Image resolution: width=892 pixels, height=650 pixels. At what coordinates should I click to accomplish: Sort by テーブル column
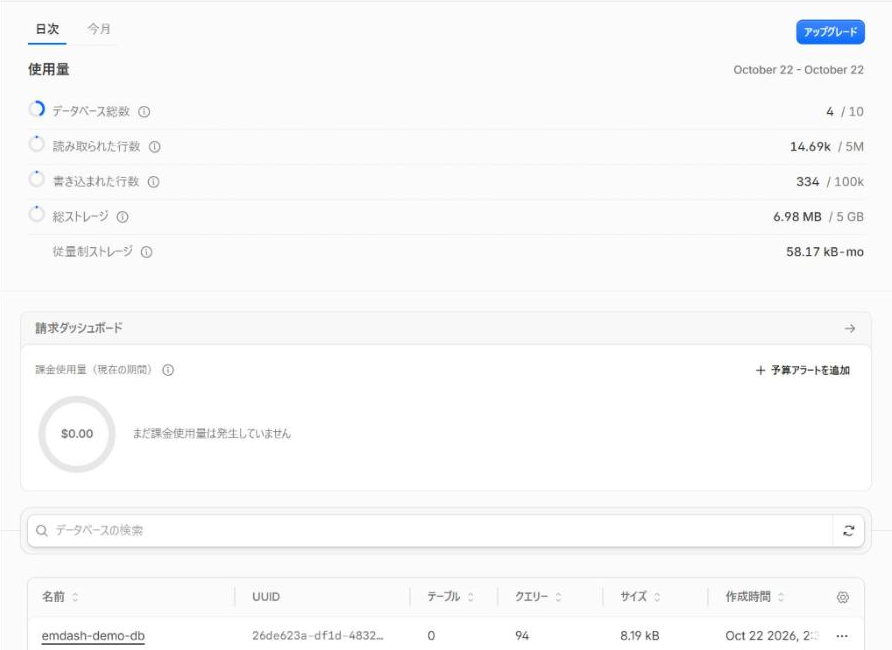(x=451, y=597)
